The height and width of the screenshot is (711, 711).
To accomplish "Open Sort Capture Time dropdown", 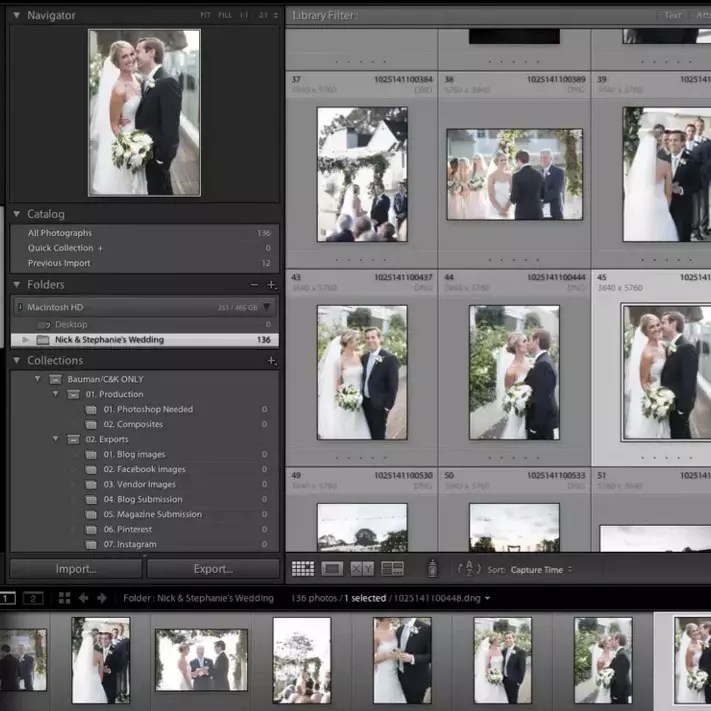I will click(541, 570).
